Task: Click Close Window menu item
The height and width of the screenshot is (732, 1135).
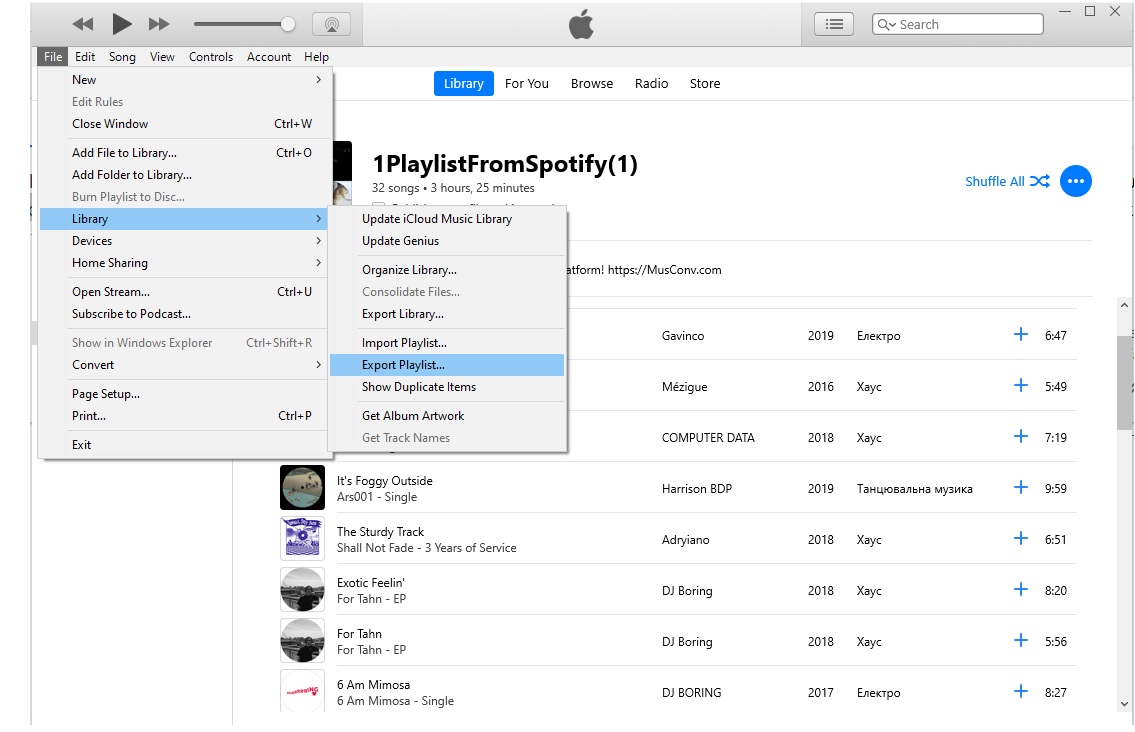Action: [x=185, y=124]
